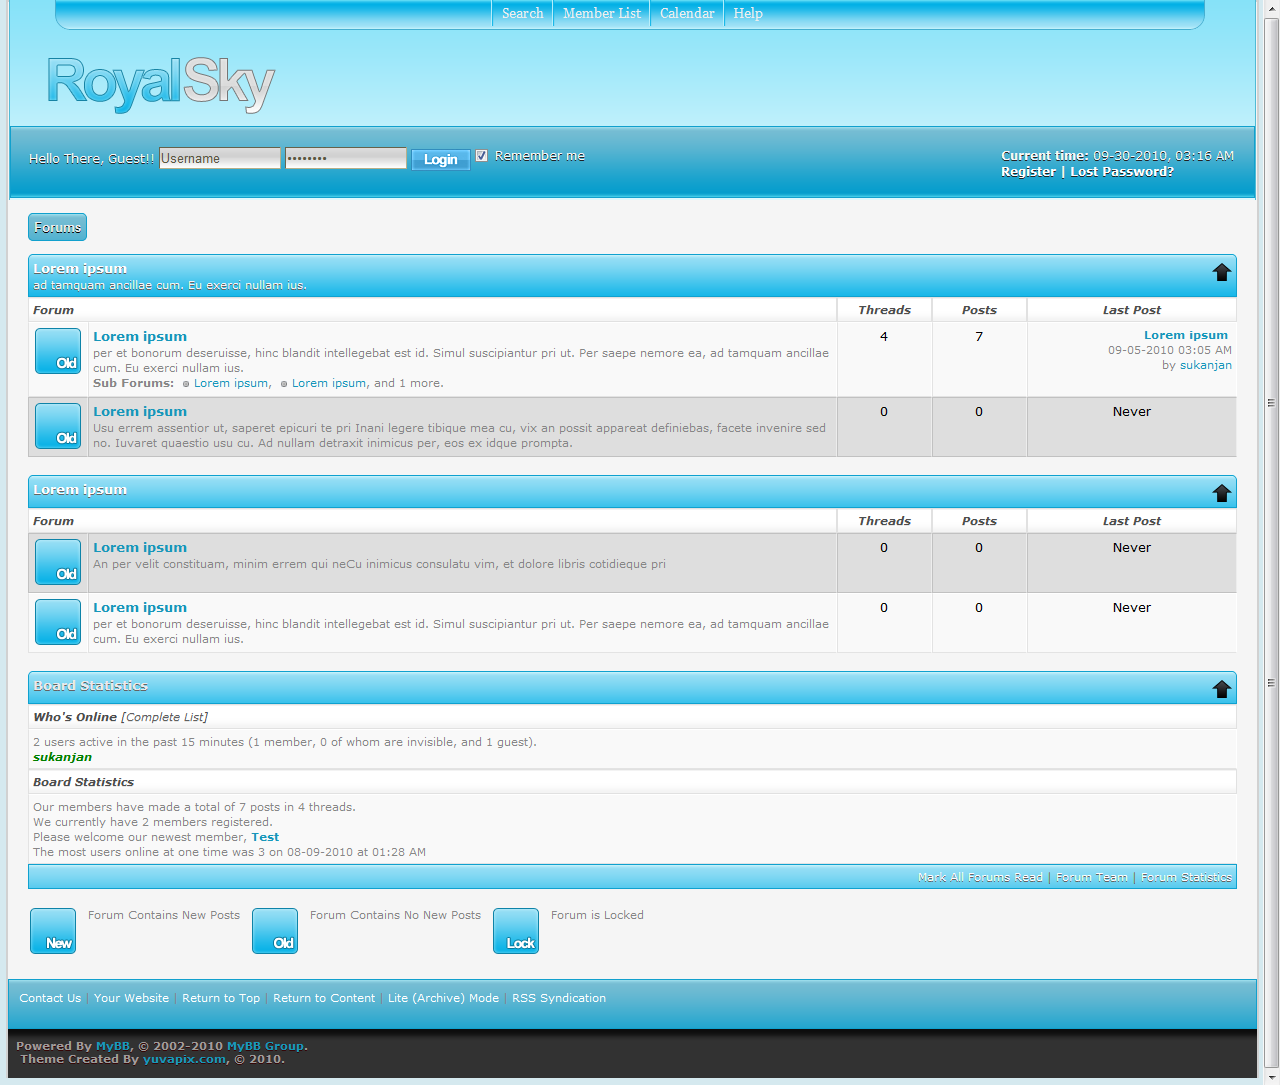Uncheck the Remember me checkbox
Viewport: 1280px width, 1085px height.
tap(482, 156)
